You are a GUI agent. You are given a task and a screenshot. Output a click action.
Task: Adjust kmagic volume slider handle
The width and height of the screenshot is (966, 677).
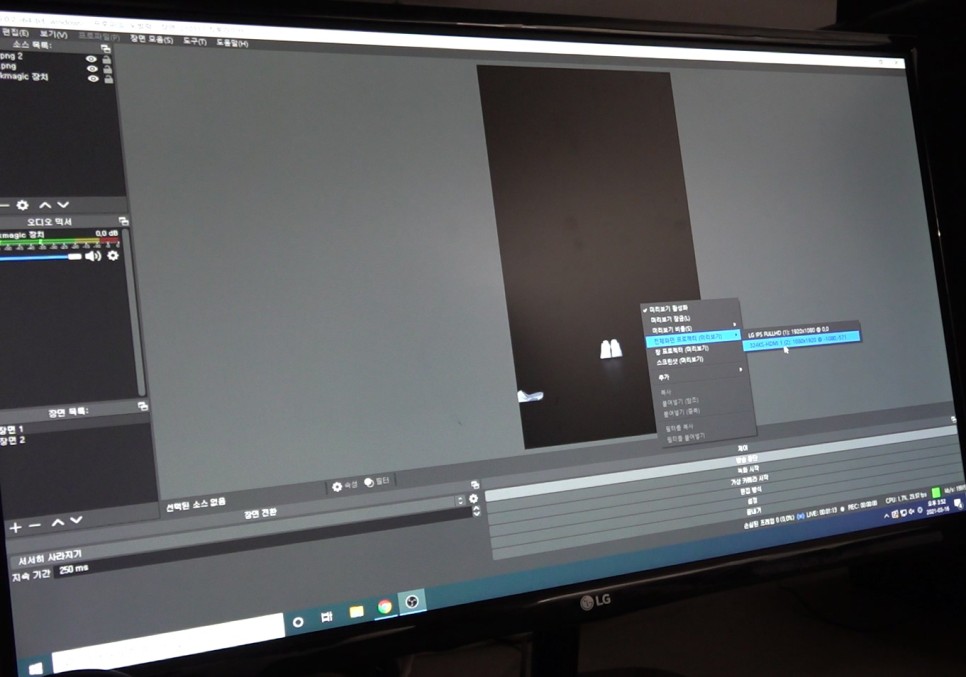pos(75,256)
